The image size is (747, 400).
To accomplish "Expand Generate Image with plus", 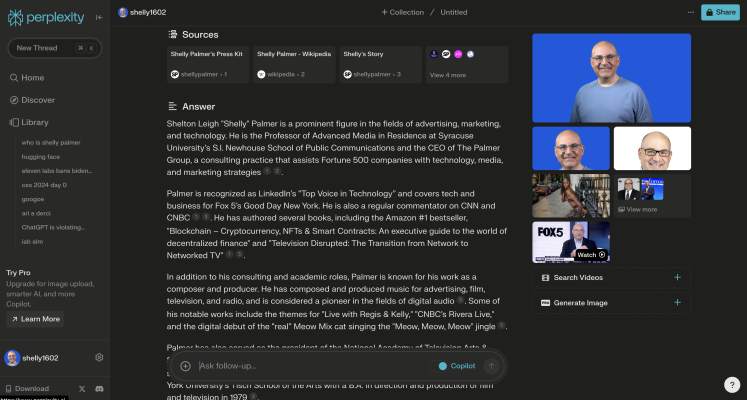I will [x=677, y=302].
